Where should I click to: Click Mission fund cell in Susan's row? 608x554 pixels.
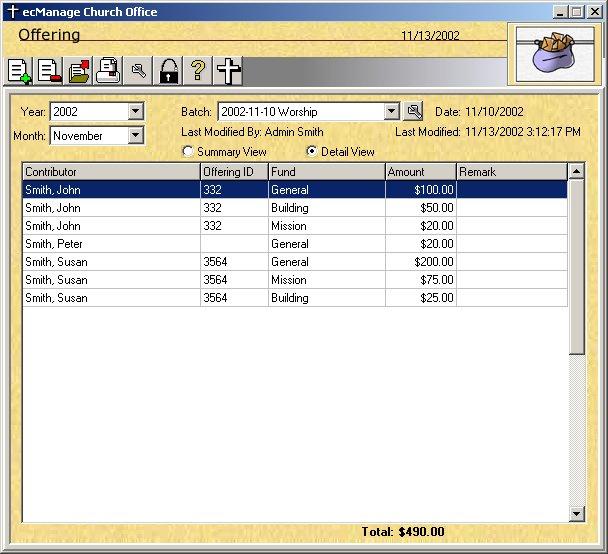[x=326, y=280]
